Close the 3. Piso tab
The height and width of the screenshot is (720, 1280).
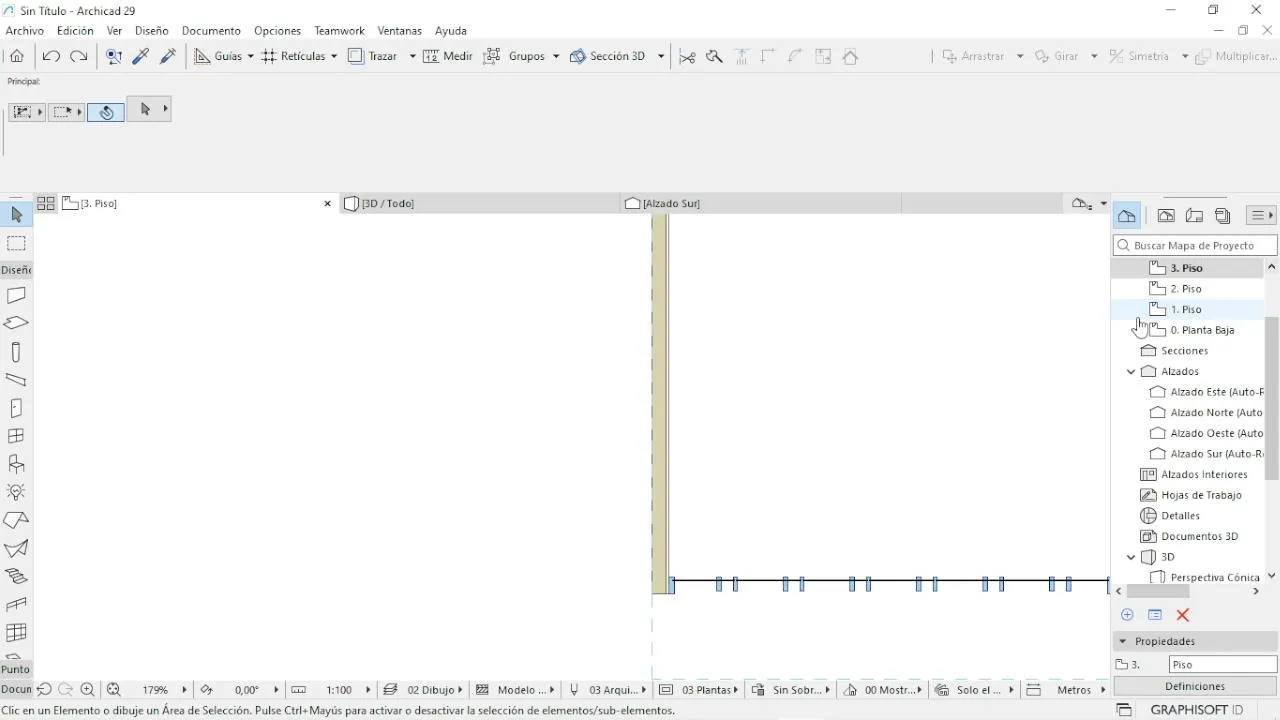pyautogui.click(x=327, y=204)
